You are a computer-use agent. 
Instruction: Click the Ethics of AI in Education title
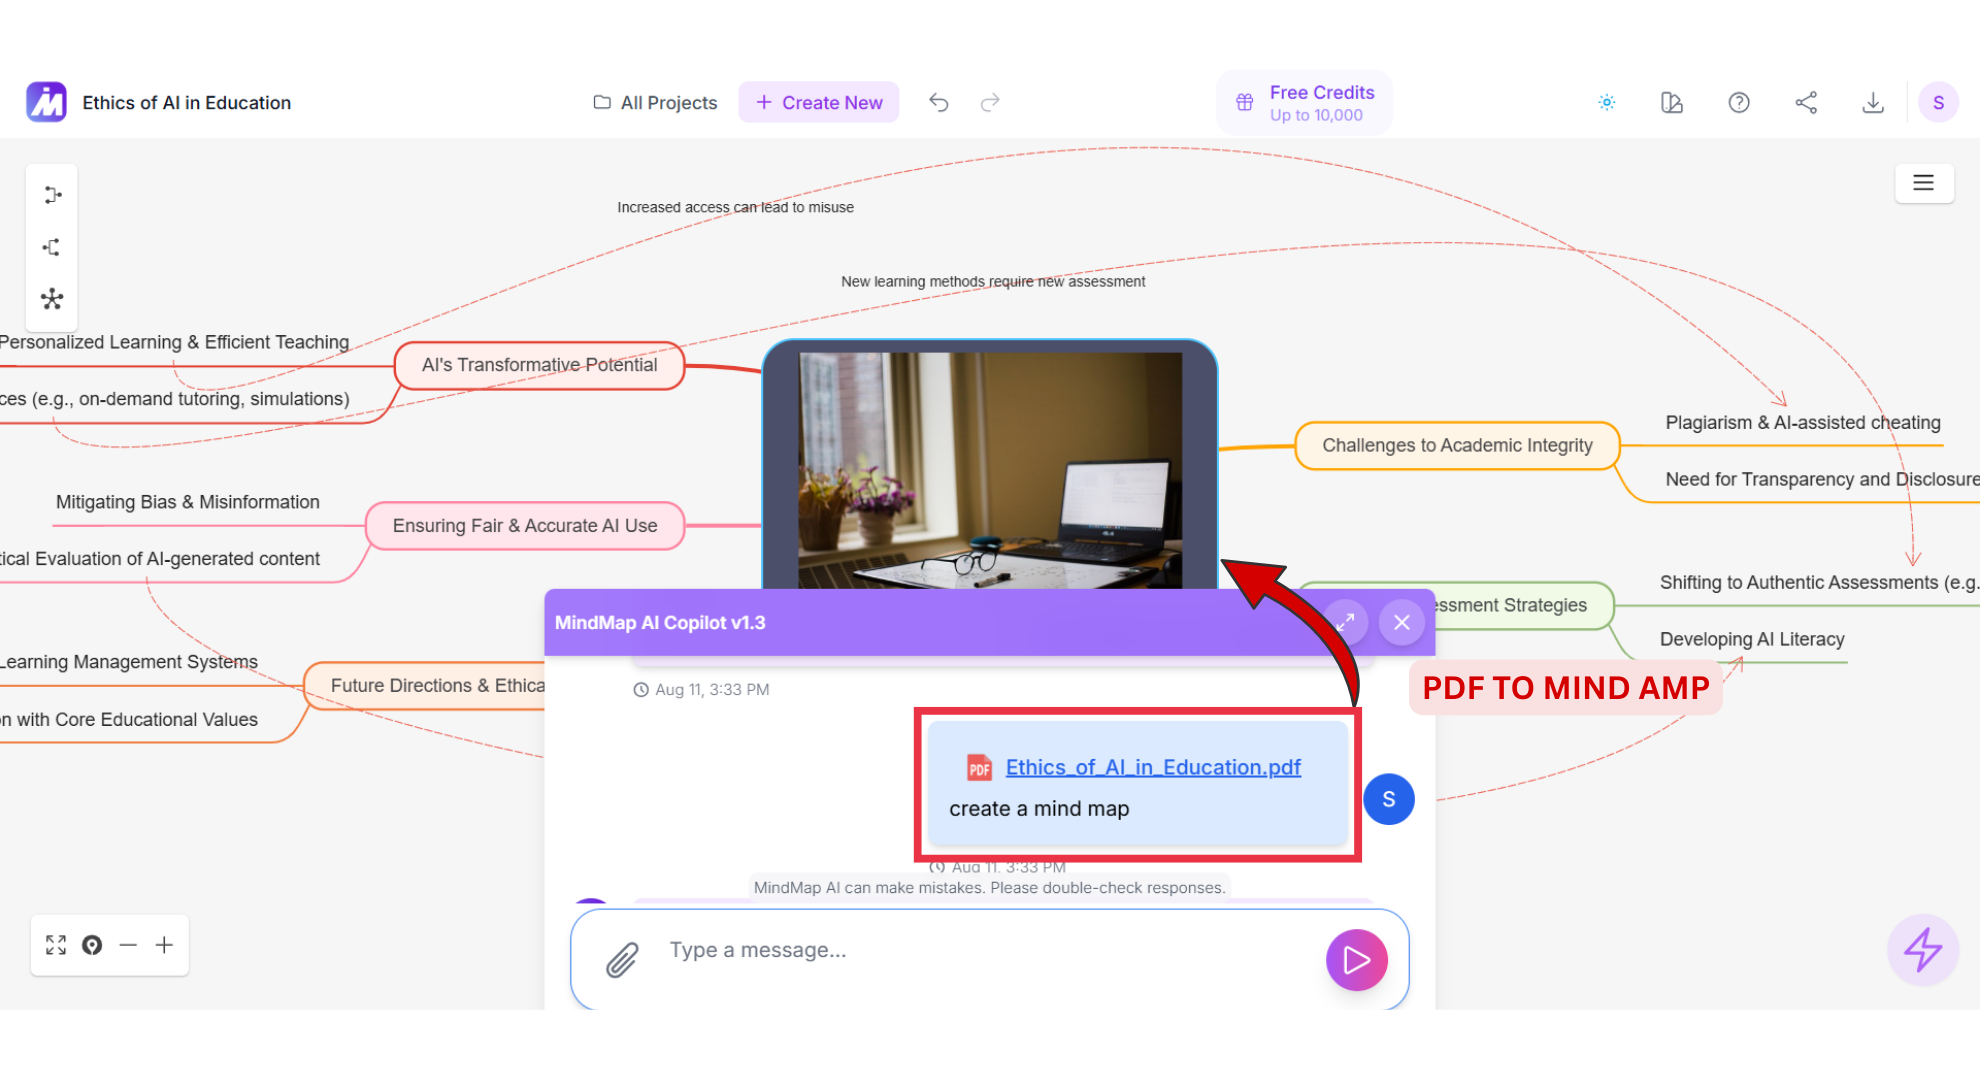[x=187, y=103]
